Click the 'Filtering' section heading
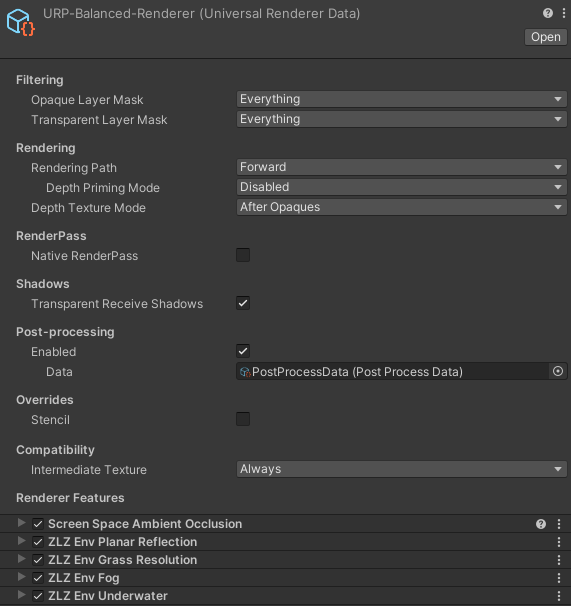 click(x=39, y=80)
